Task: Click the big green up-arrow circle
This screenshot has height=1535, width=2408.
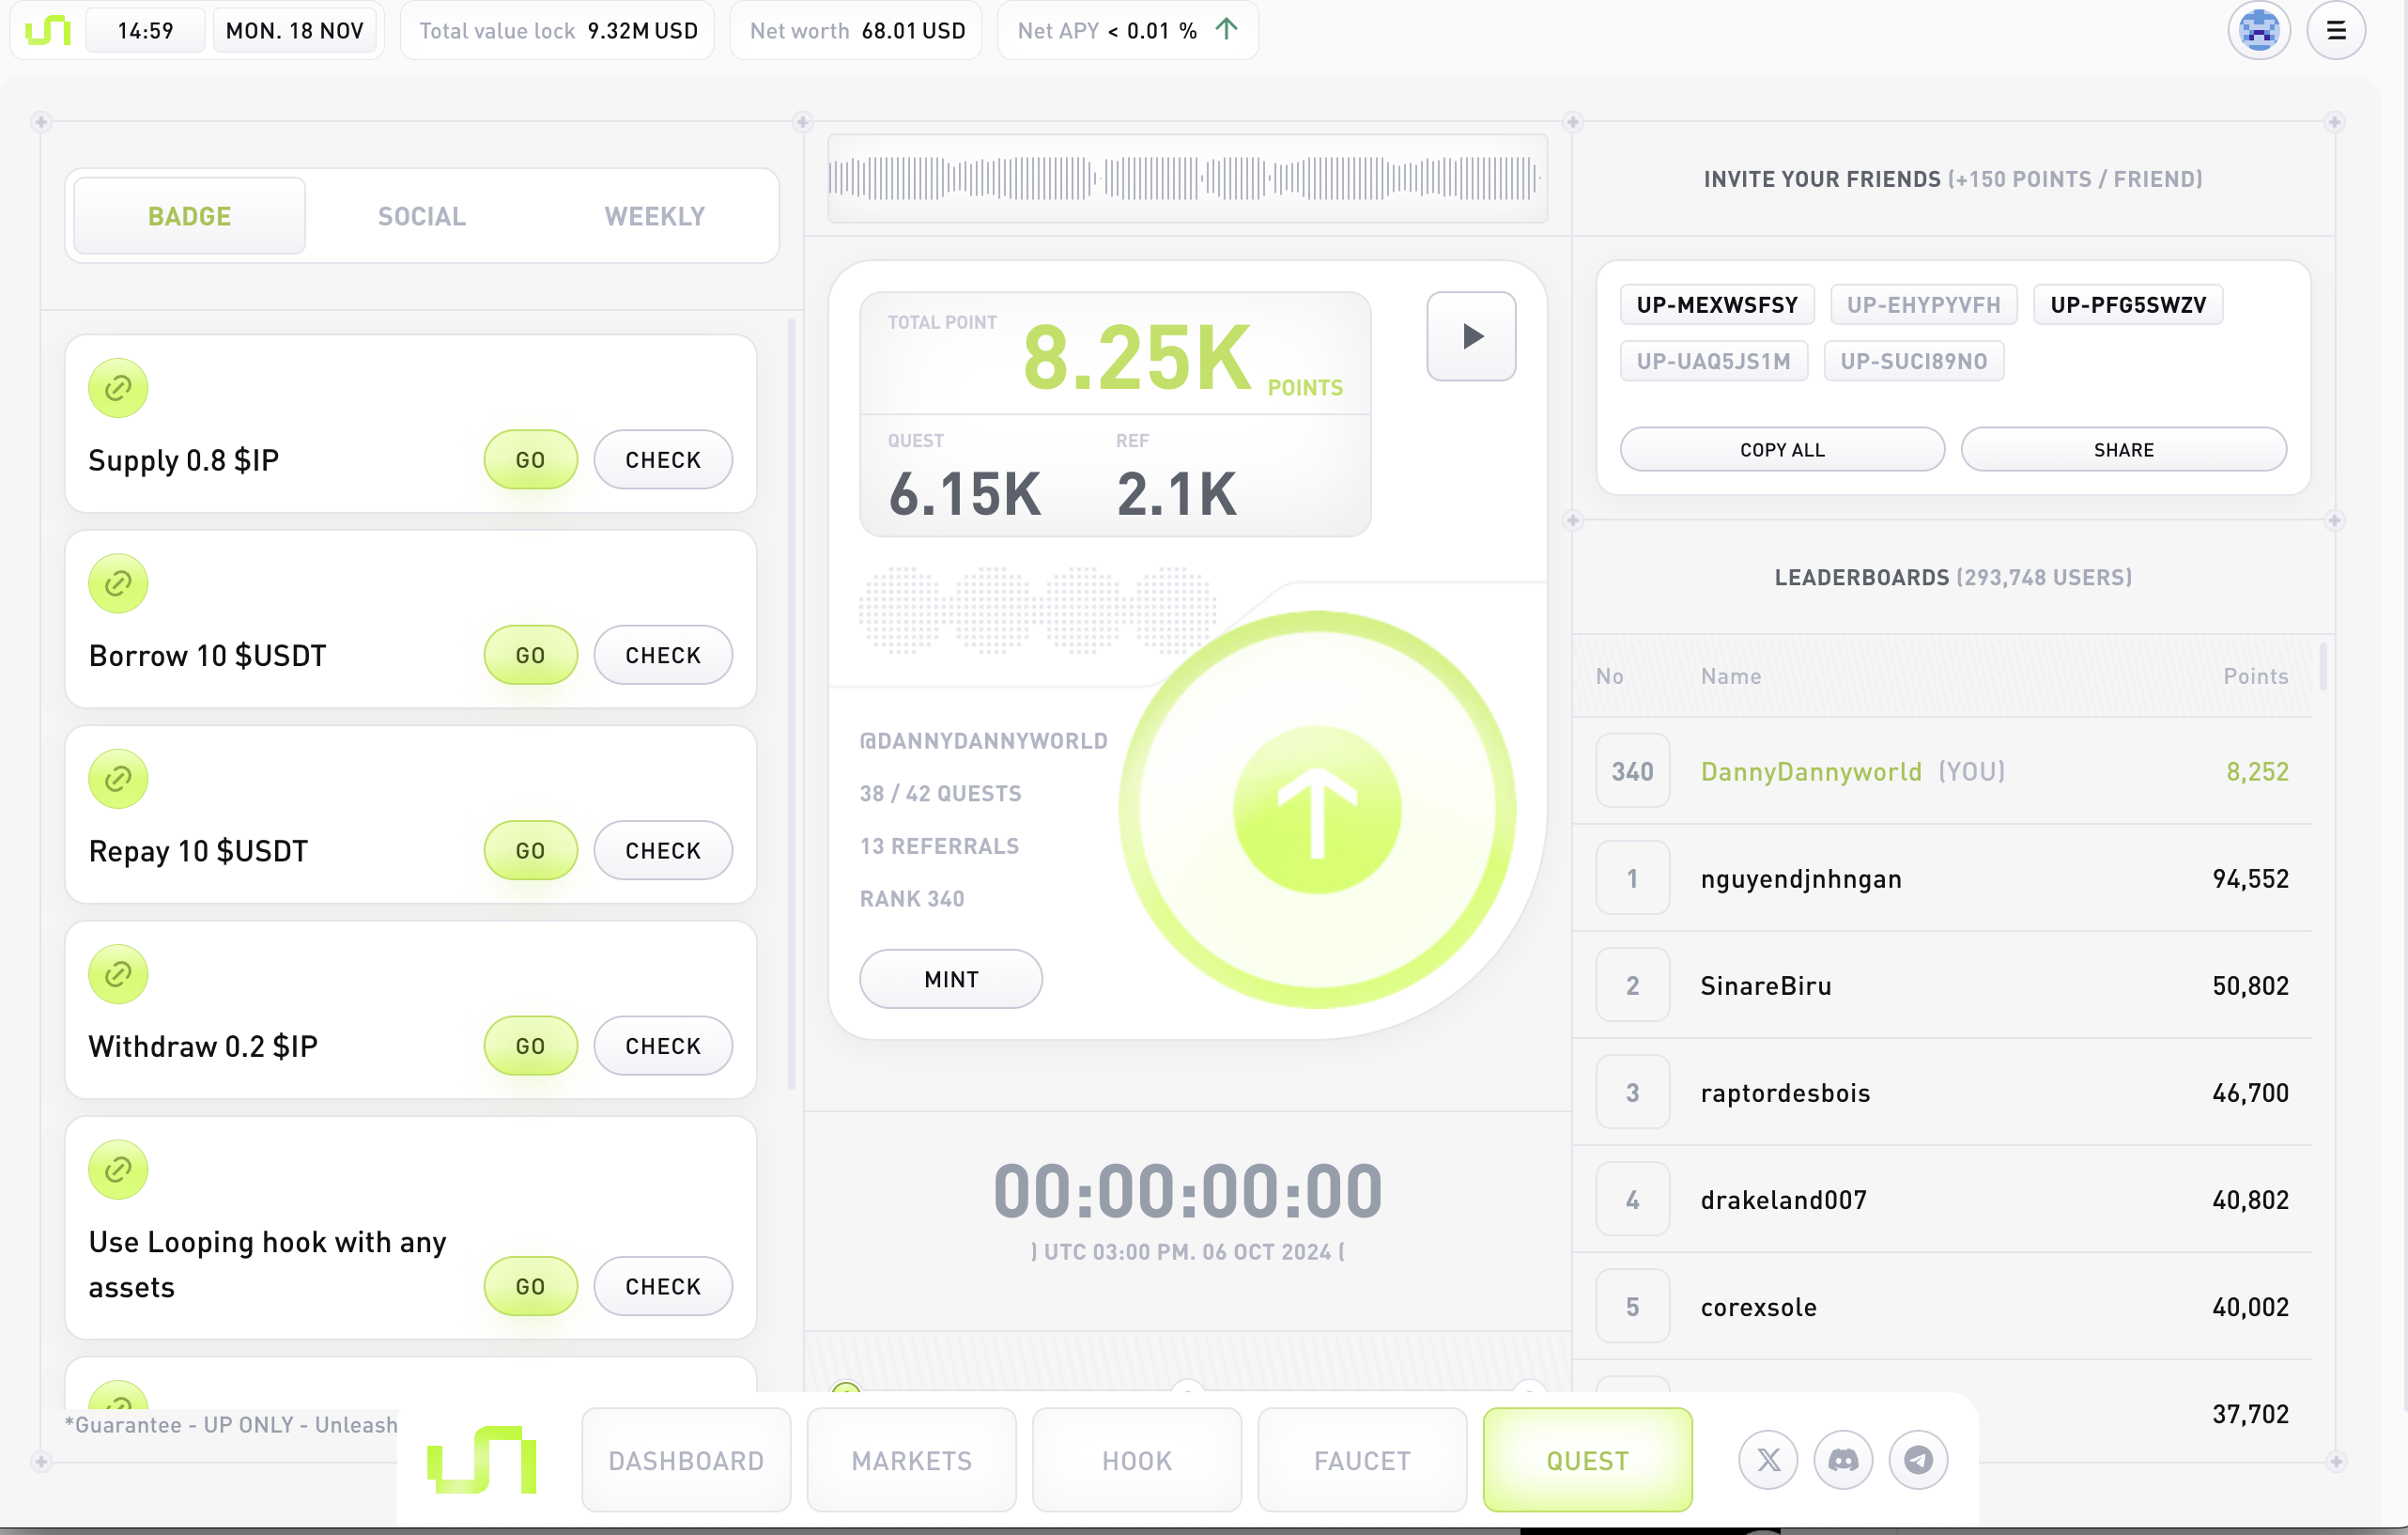Action: coord(1317,809)
